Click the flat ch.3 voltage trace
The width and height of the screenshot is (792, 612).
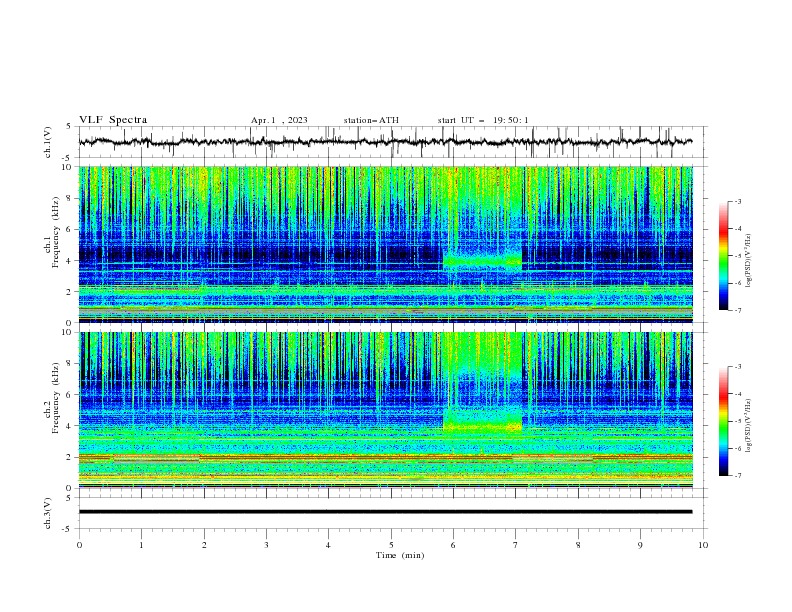385,512
